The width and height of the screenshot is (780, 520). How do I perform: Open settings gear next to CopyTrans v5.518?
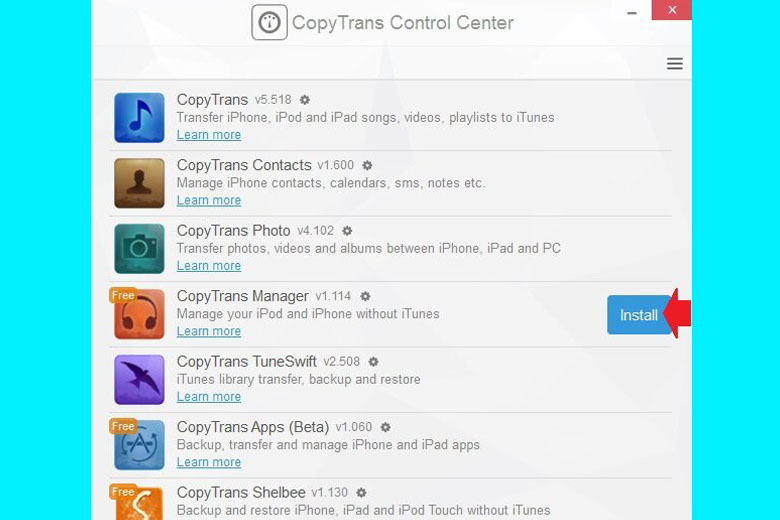pyautogui.click(x=305, y=100)
